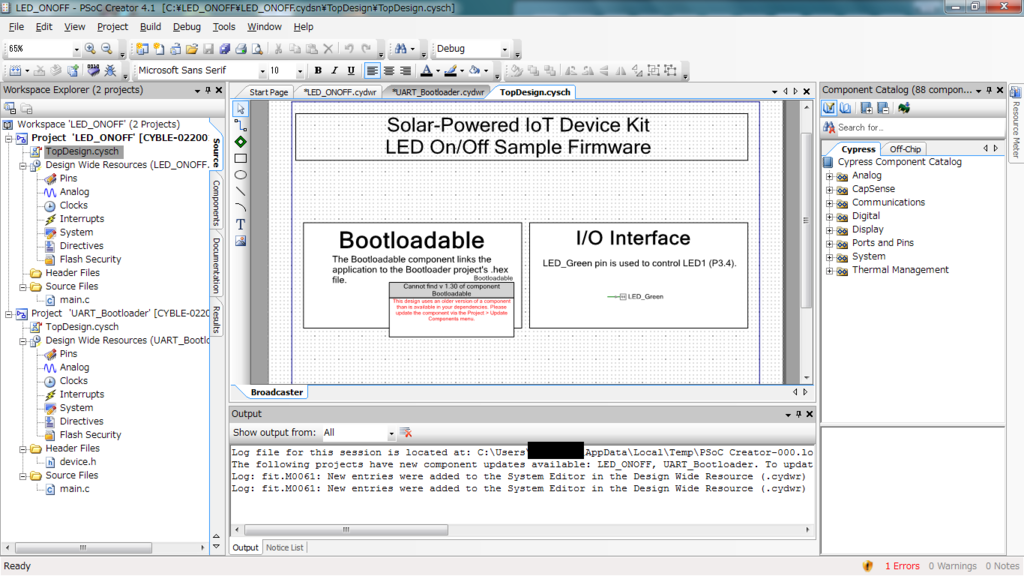Select the Text tool
Screen dimensions: 1024x576
click(x=240, y=224)
